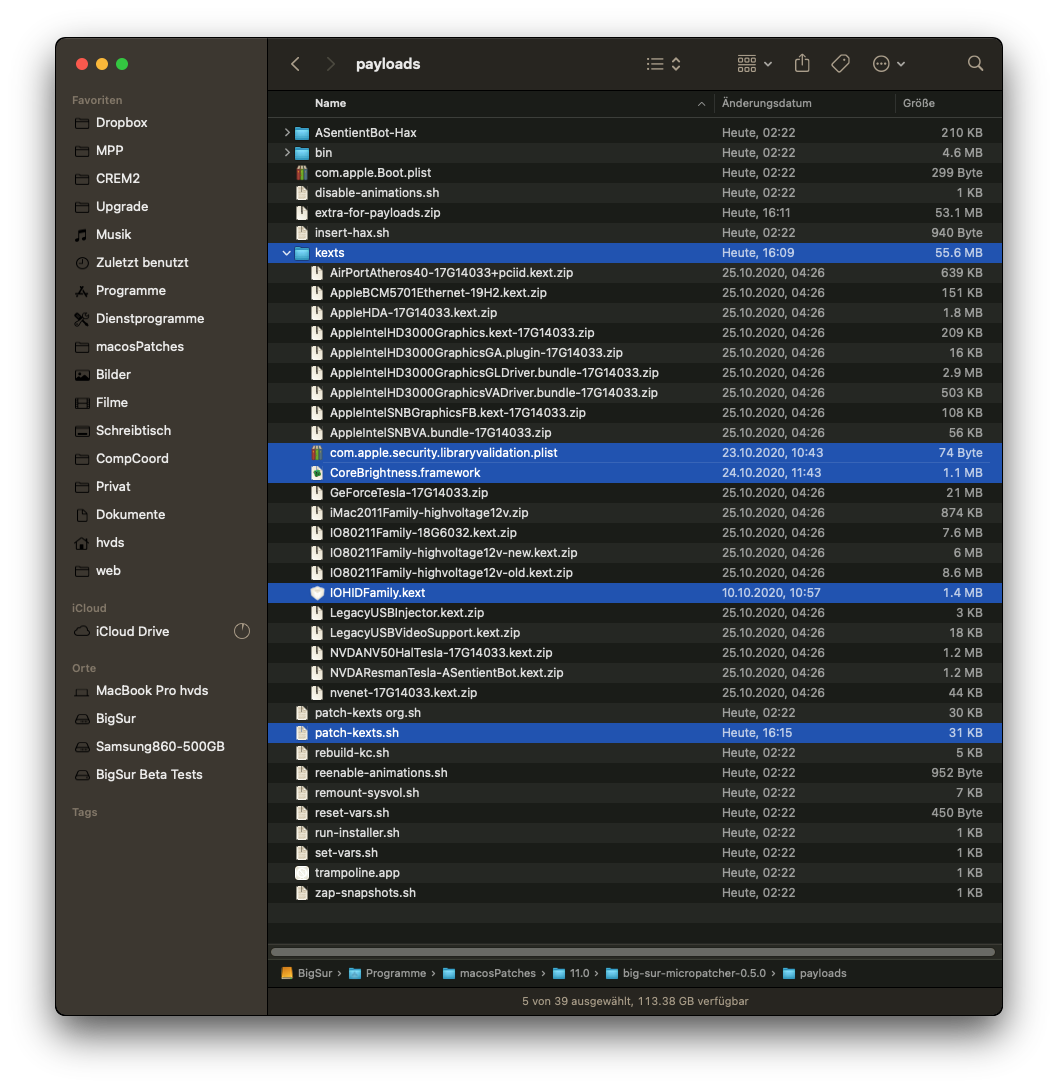Select extra-for-payloads.zip file

tap(635, 213)
